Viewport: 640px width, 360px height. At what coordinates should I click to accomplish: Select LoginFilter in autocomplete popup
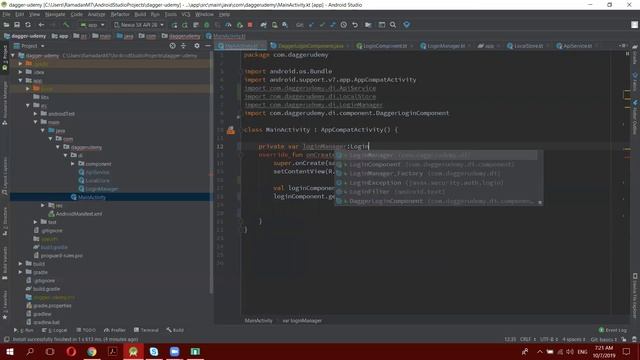[x=436, y=191]
